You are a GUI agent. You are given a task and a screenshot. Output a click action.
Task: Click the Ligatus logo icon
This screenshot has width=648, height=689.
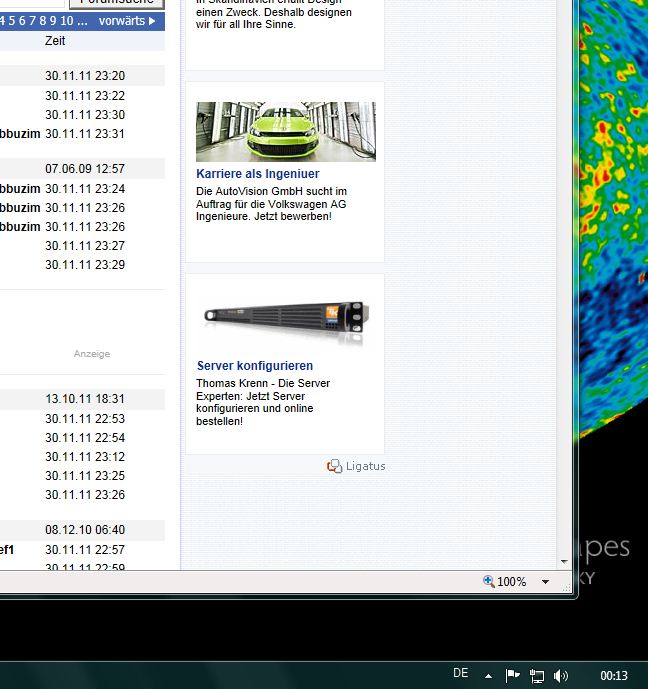[x=335, y=466]
